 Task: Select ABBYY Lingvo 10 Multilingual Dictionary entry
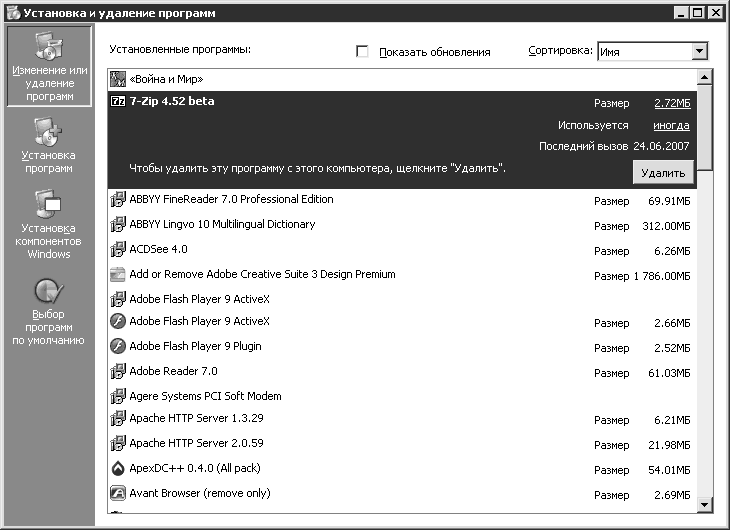point(402,225)
